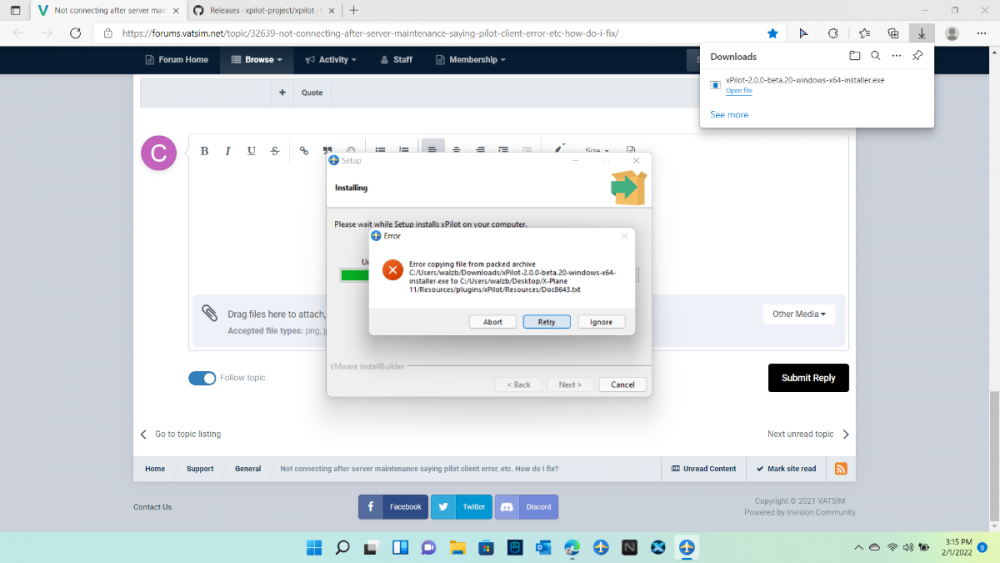
Task: Click the installer green progress bar
Action: point(355,275)
